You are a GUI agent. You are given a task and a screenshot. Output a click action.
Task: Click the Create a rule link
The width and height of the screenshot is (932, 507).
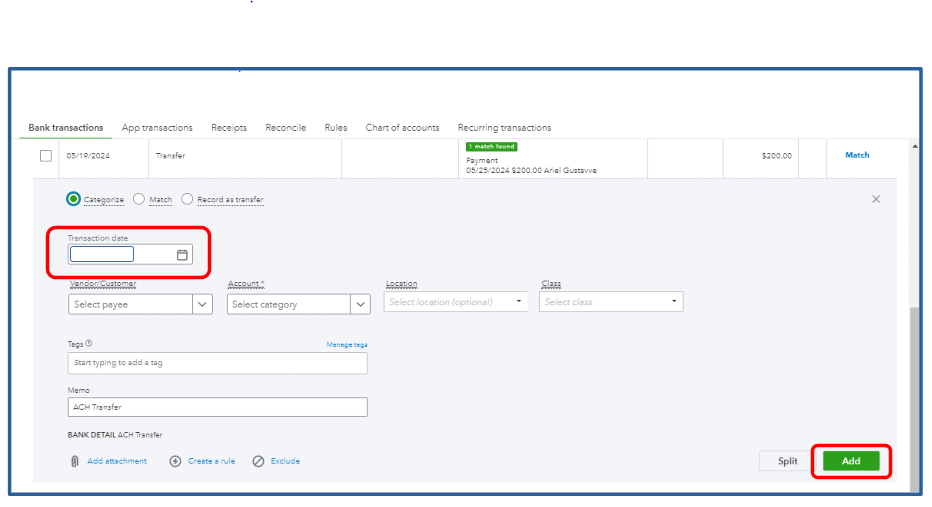point(212,461)
